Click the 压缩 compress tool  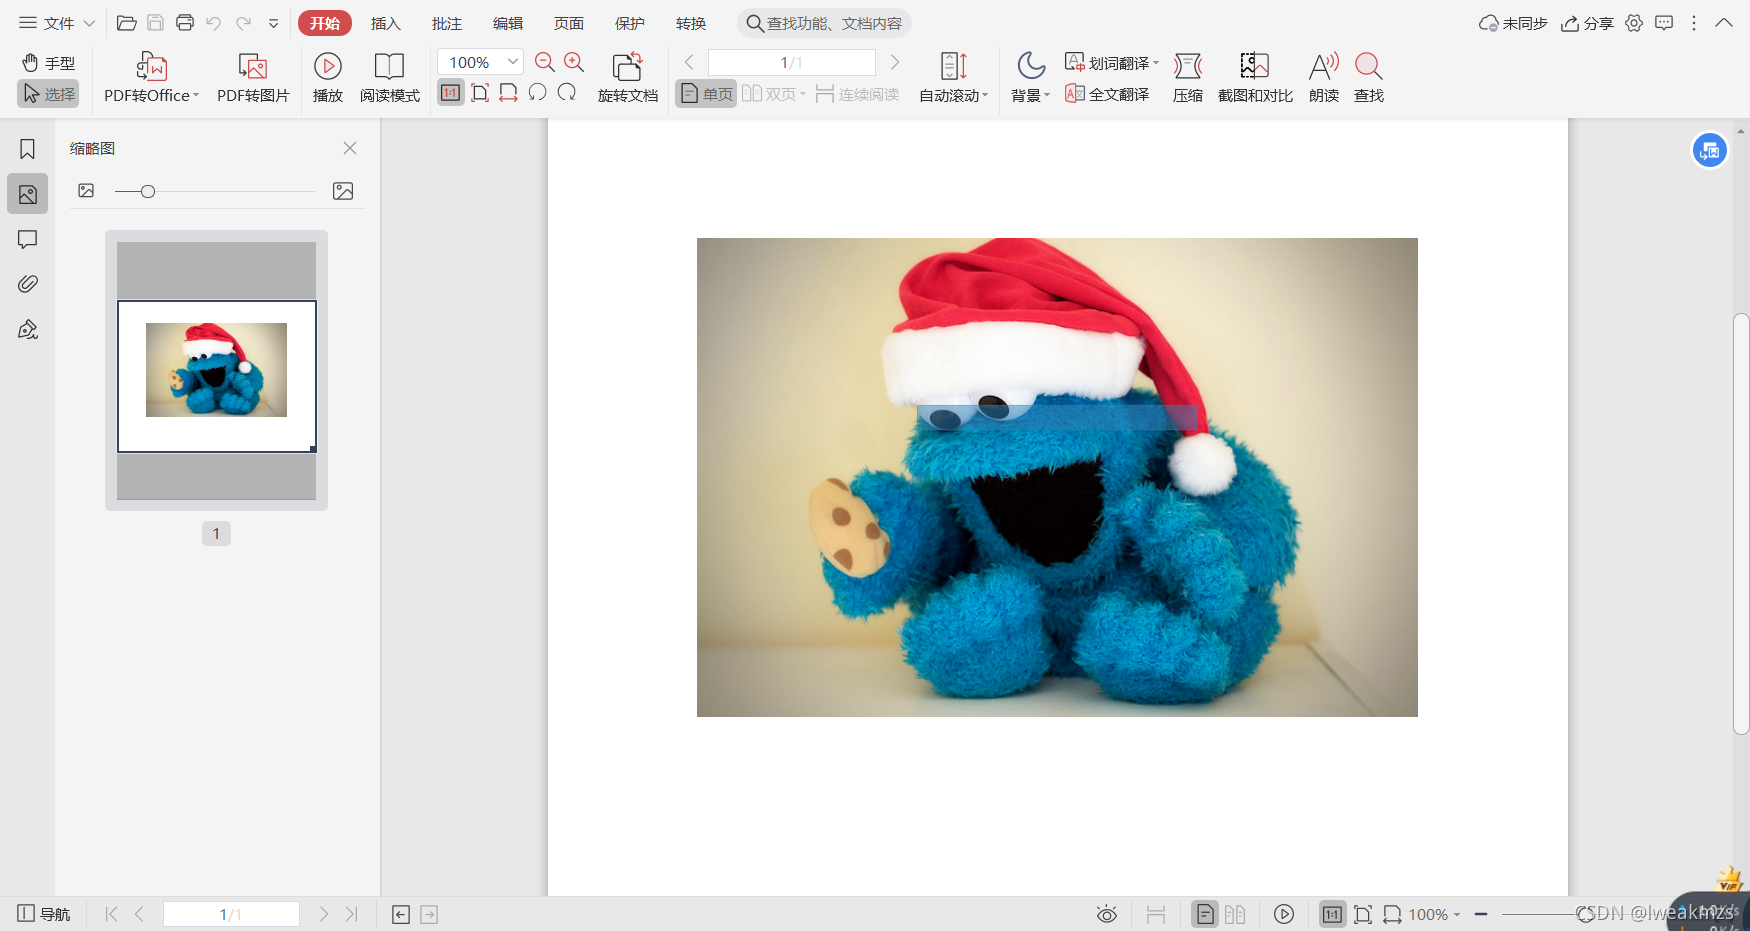pos(1188,78)
